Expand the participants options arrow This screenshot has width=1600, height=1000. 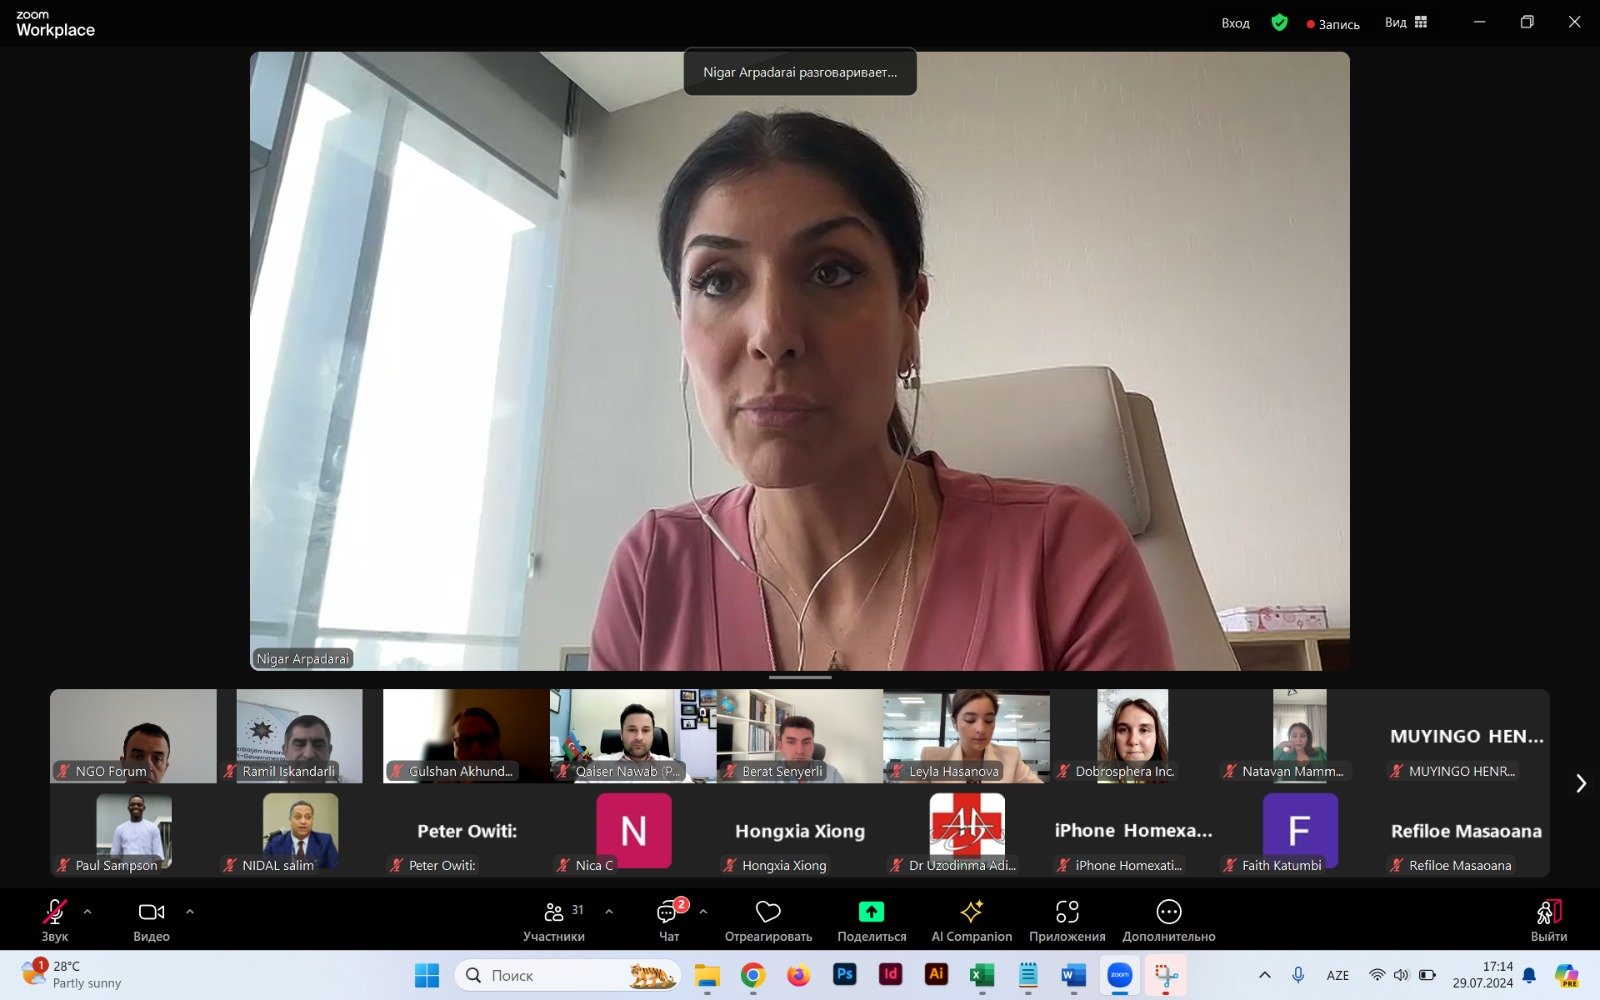609,912
